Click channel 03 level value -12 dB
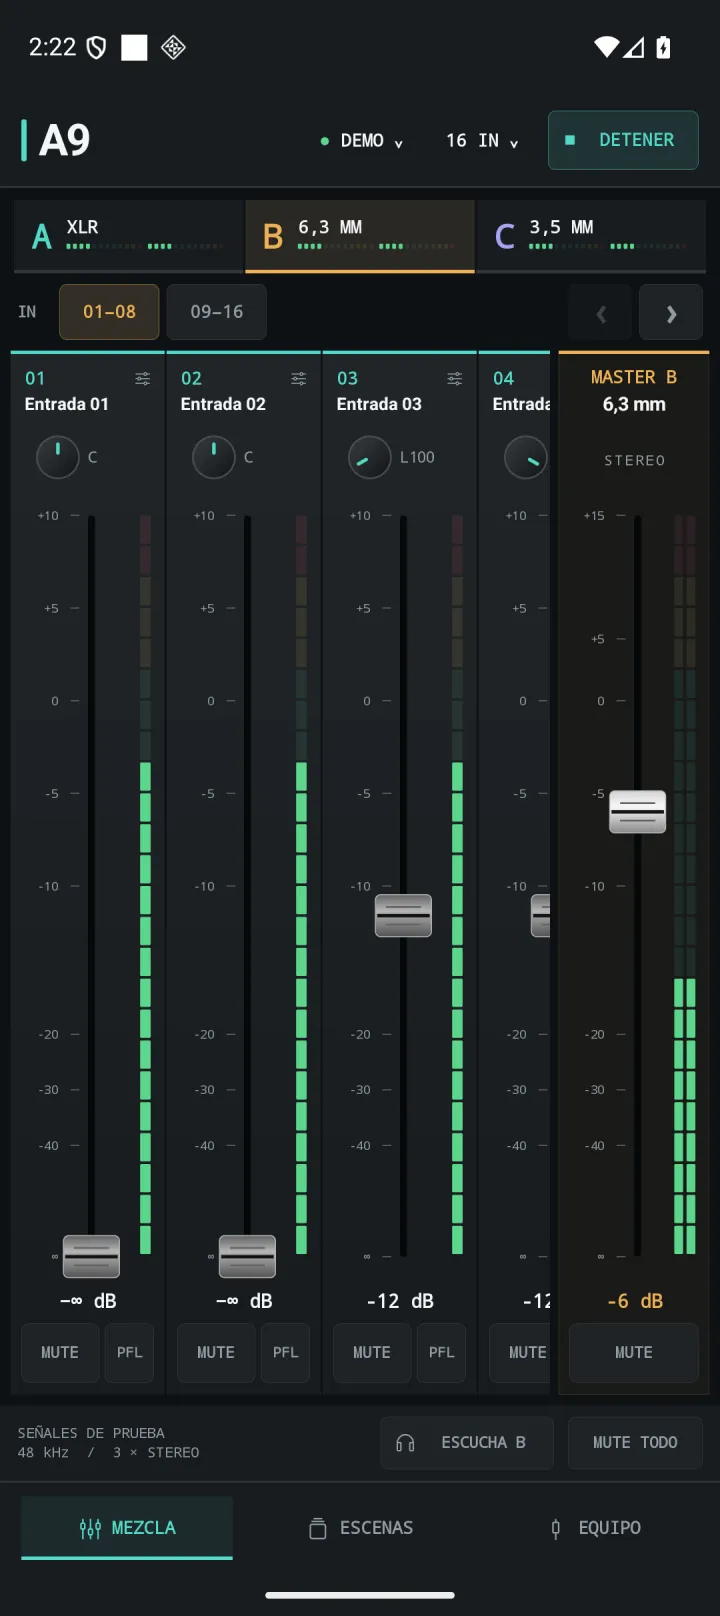Screen dimensions: 720x1616 coord(400,1301)
